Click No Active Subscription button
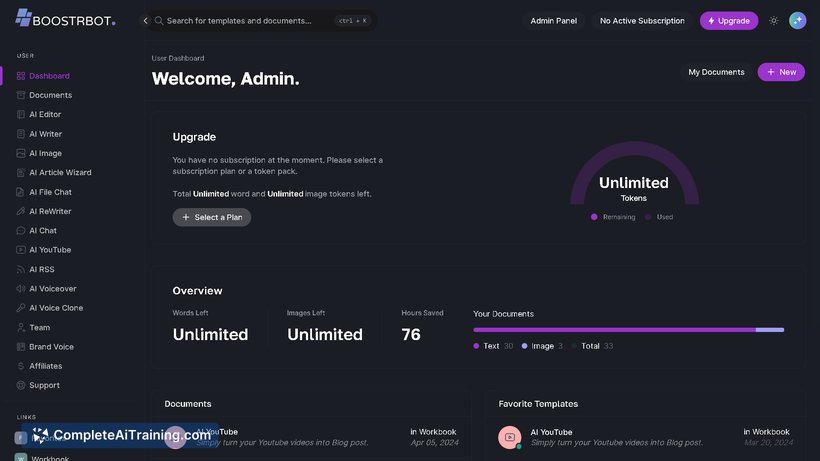Image resolution: width=820 pixels, height=461 pixels. pos(642,21)
